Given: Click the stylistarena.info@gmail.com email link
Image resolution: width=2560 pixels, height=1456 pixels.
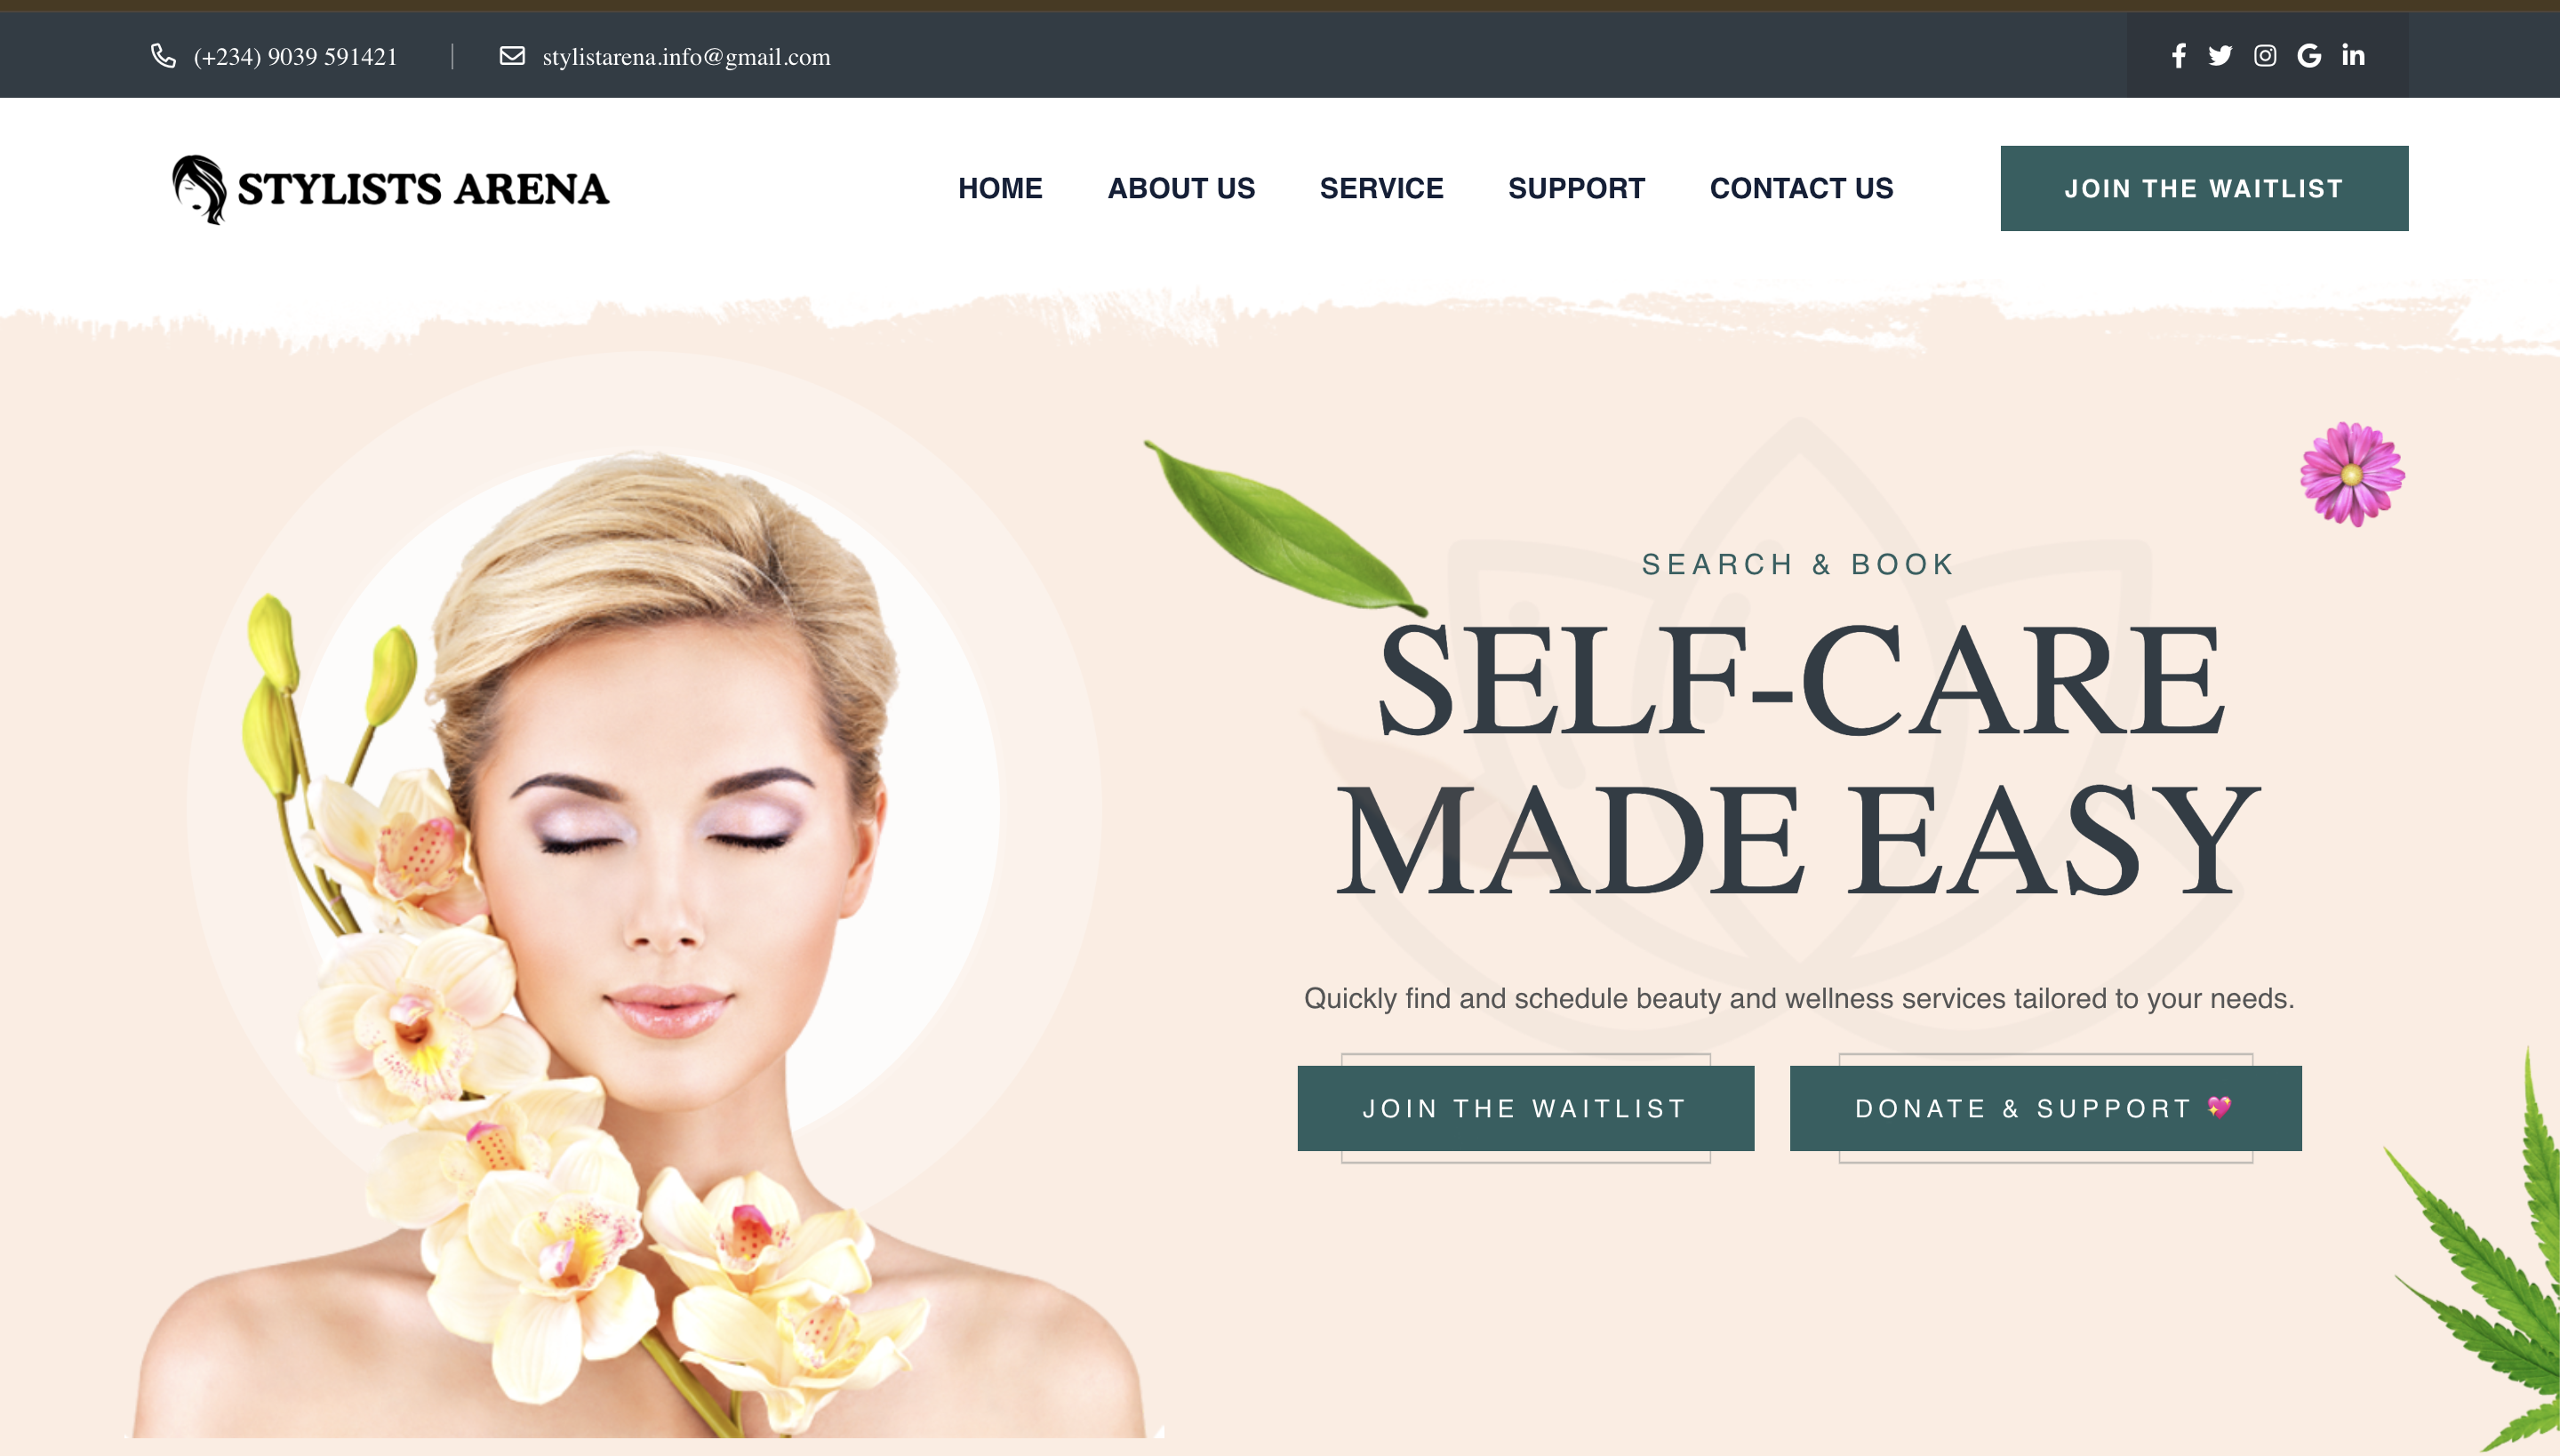Looking at the screenshot, I should pos(686,57).
